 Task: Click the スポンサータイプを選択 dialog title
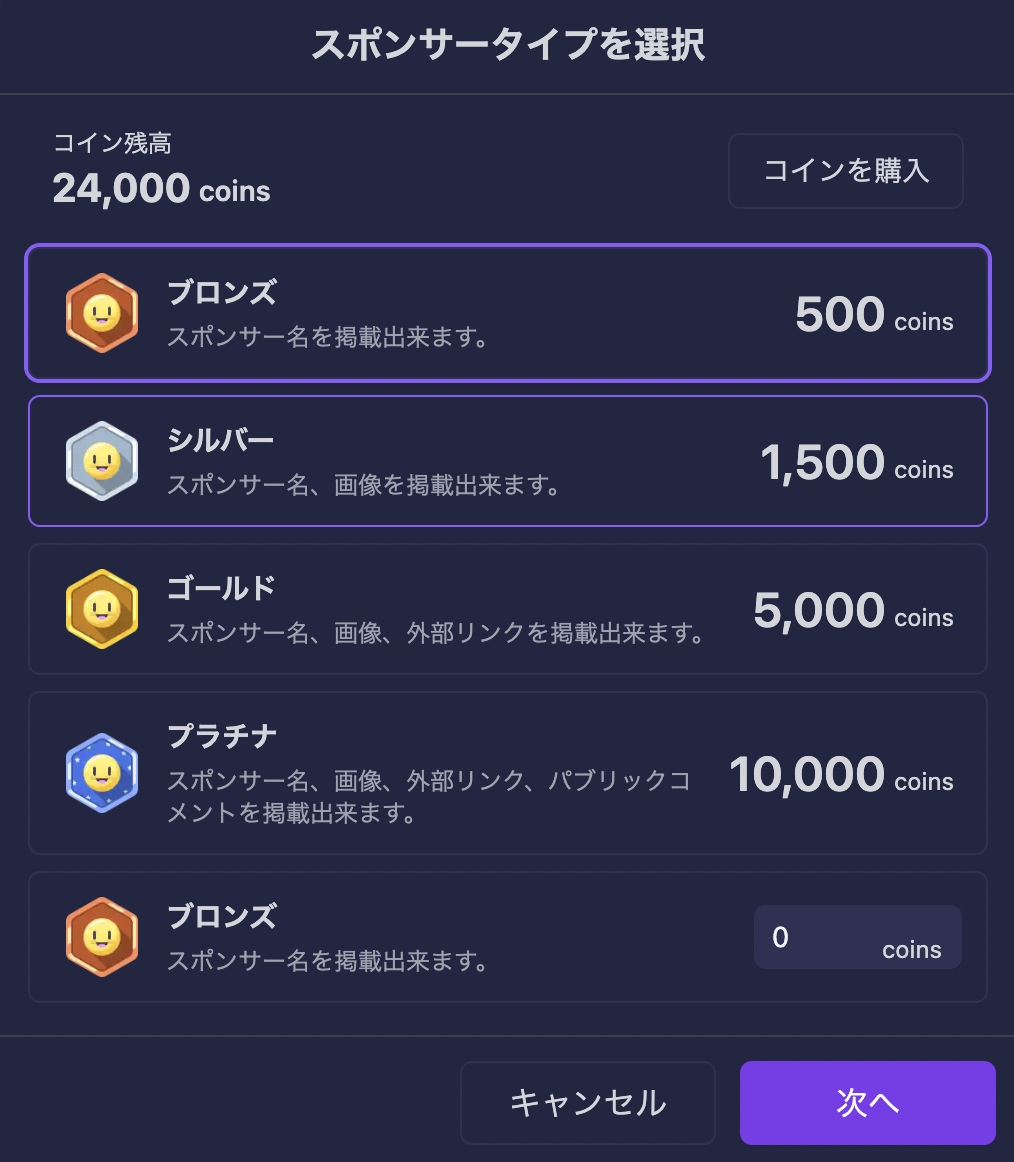tap(507, 46)
